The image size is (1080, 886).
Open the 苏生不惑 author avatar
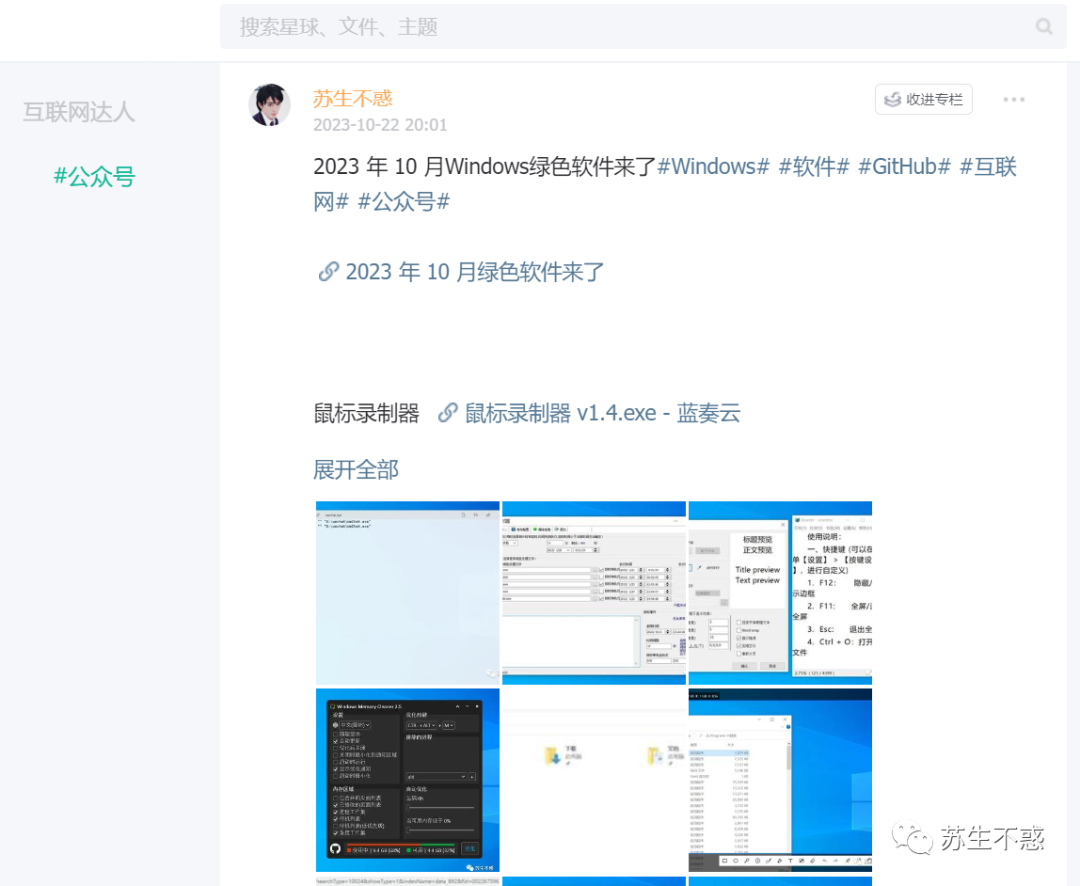[269, 105]
